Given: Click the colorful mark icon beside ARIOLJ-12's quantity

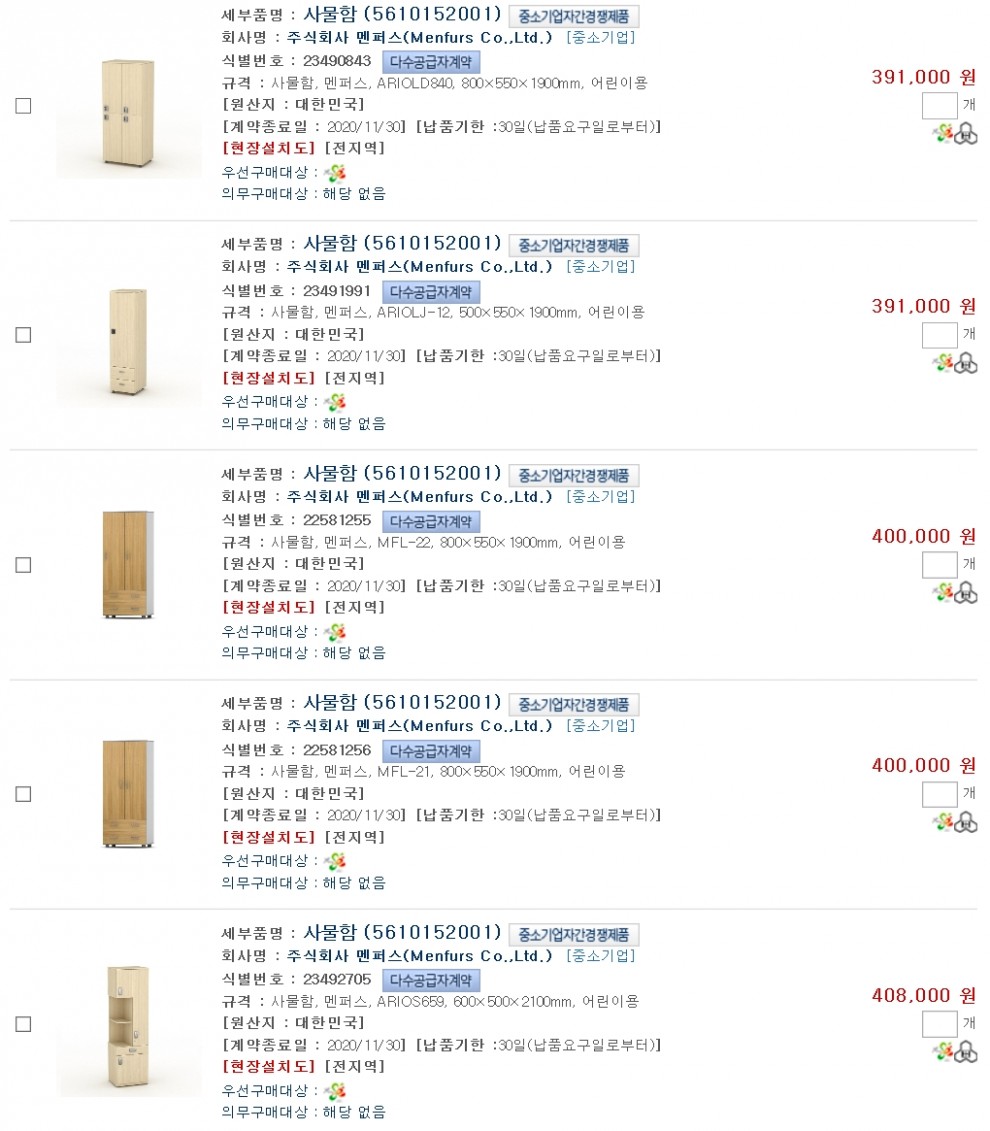Looking at the screenshot, I should [x=944, y=363].
